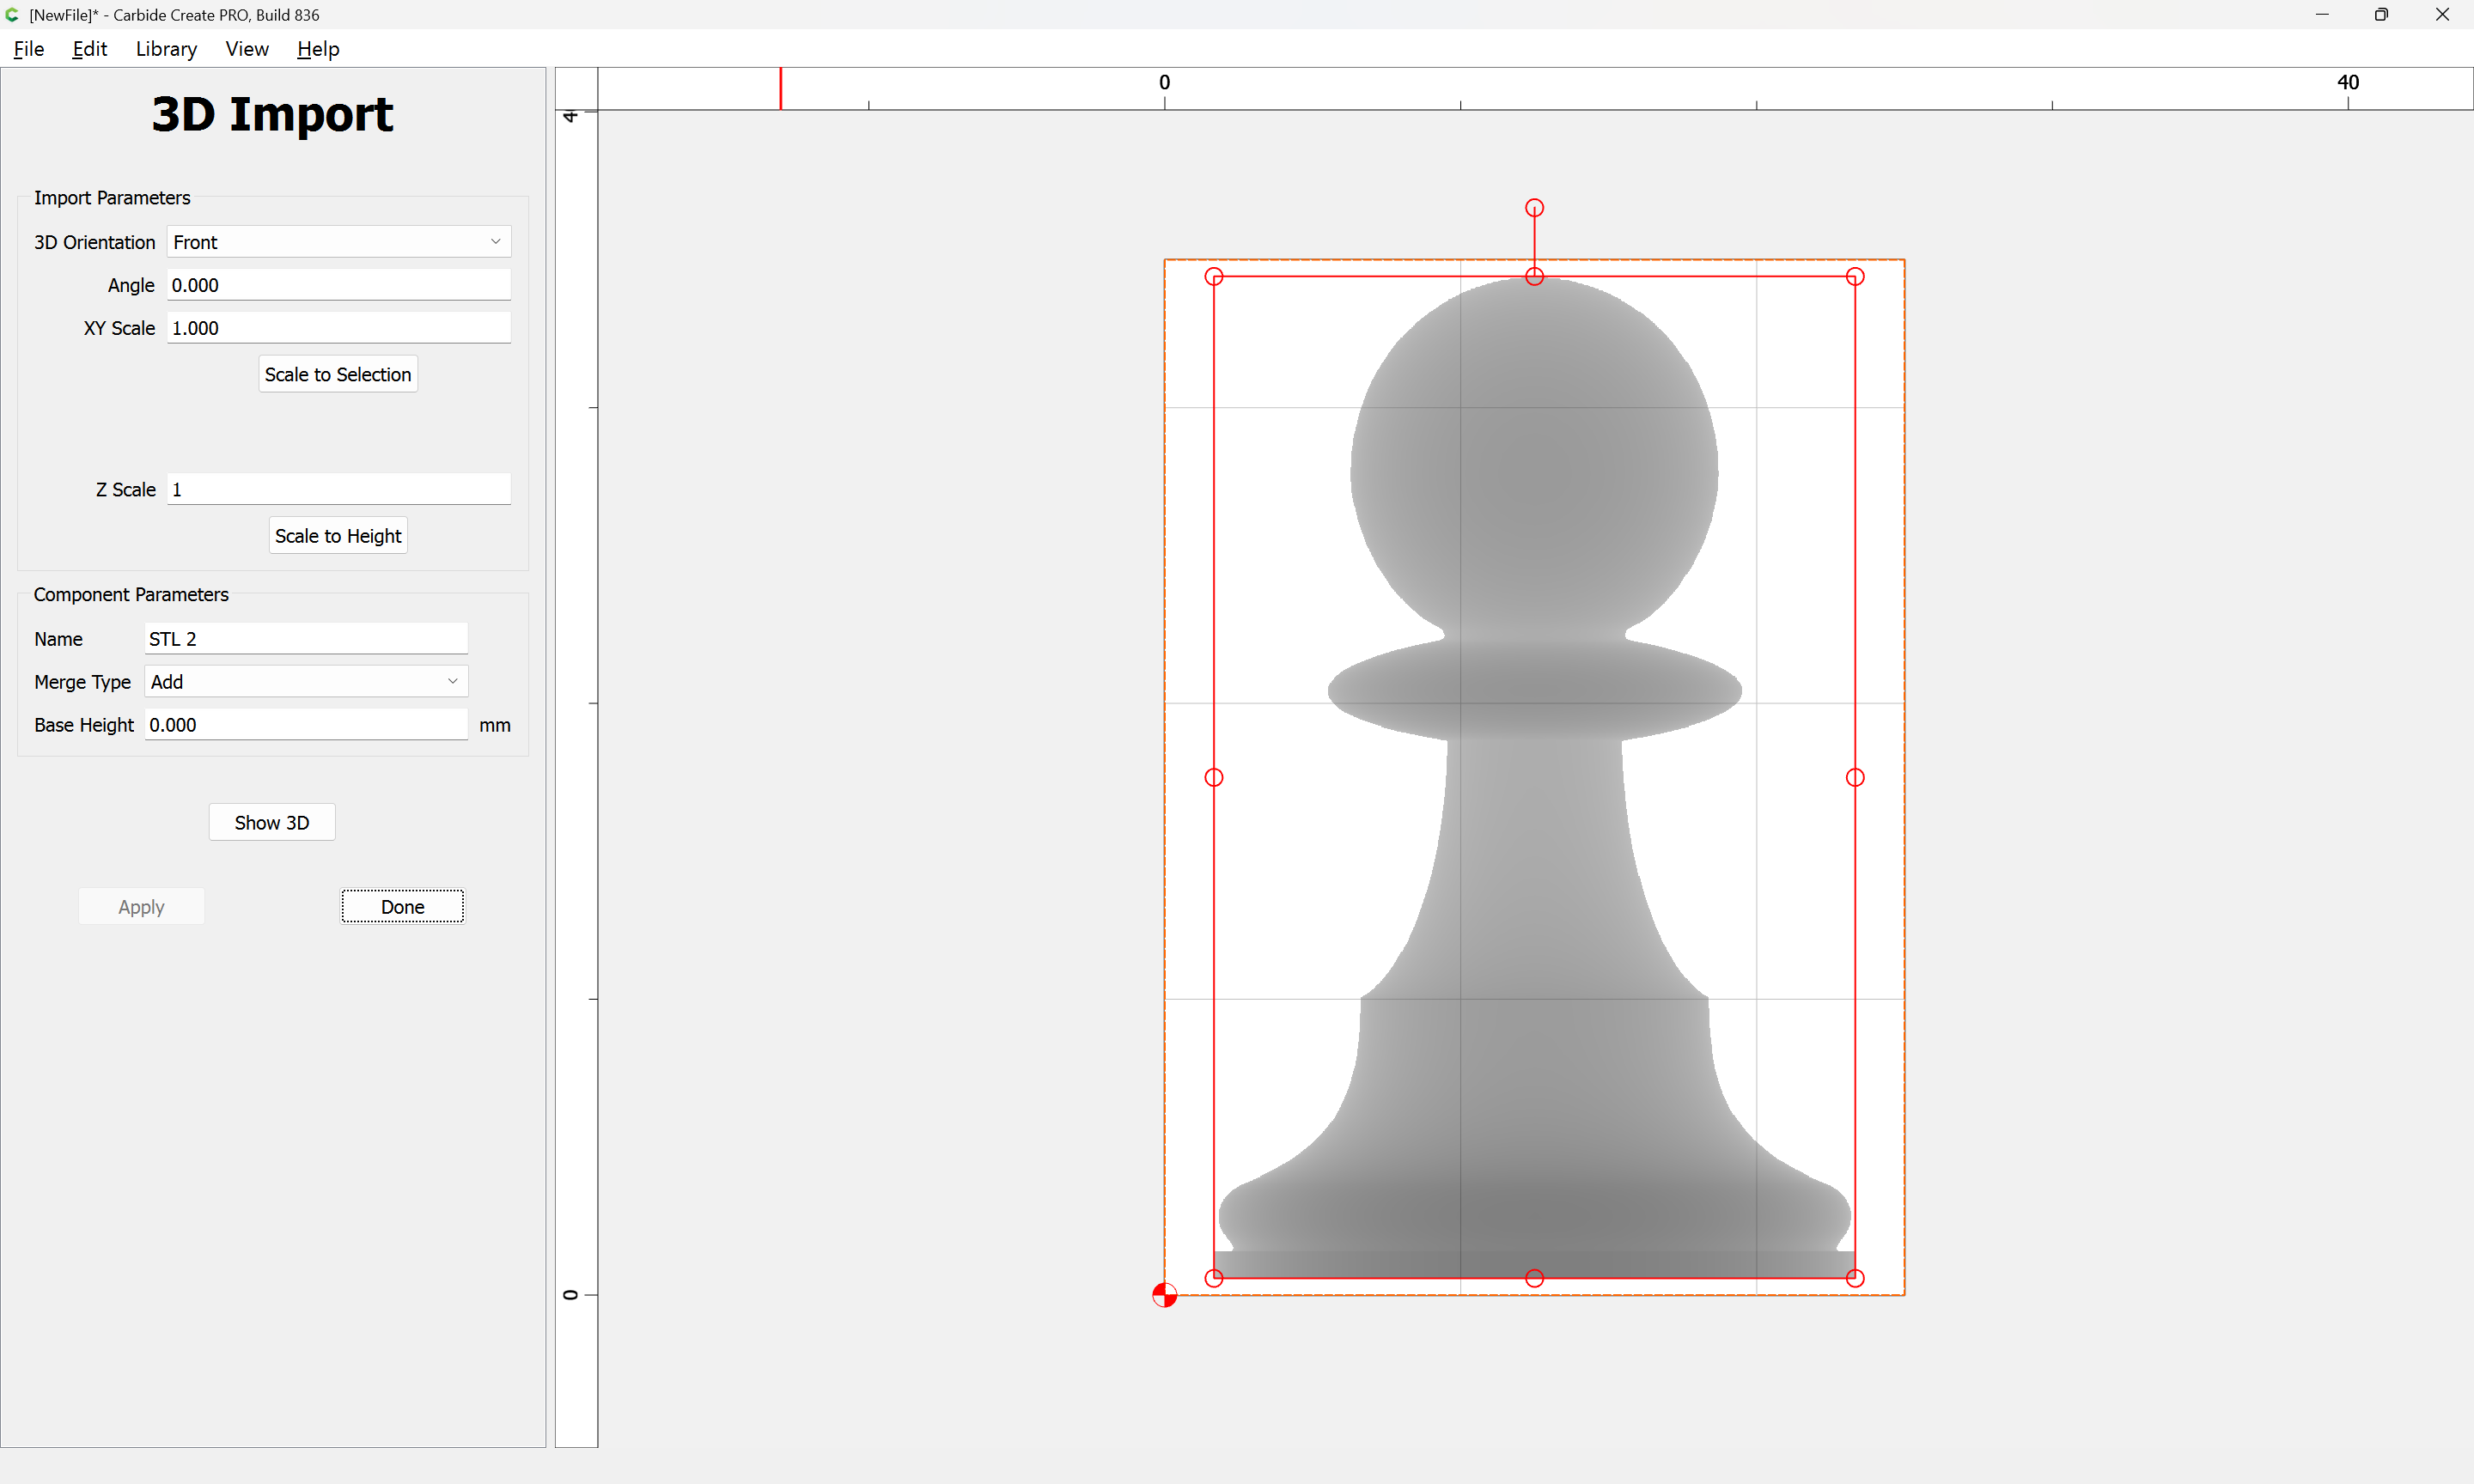This screenshot has height=1484, width=2474.
Task: Click the Show 3D button
Action: (x=271, y=822)
